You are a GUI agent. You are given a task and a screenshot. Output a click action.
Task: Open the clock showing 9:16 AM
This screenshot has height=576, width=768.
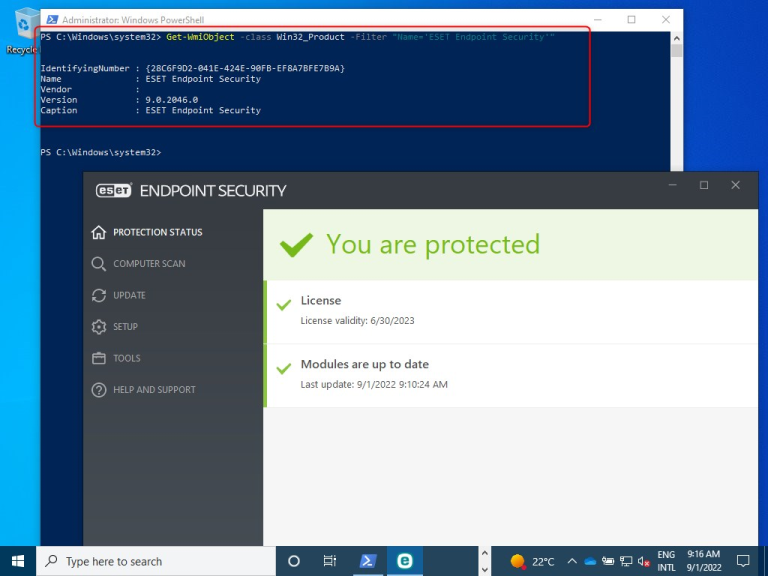pyautogui.click(x=703, y=561)
